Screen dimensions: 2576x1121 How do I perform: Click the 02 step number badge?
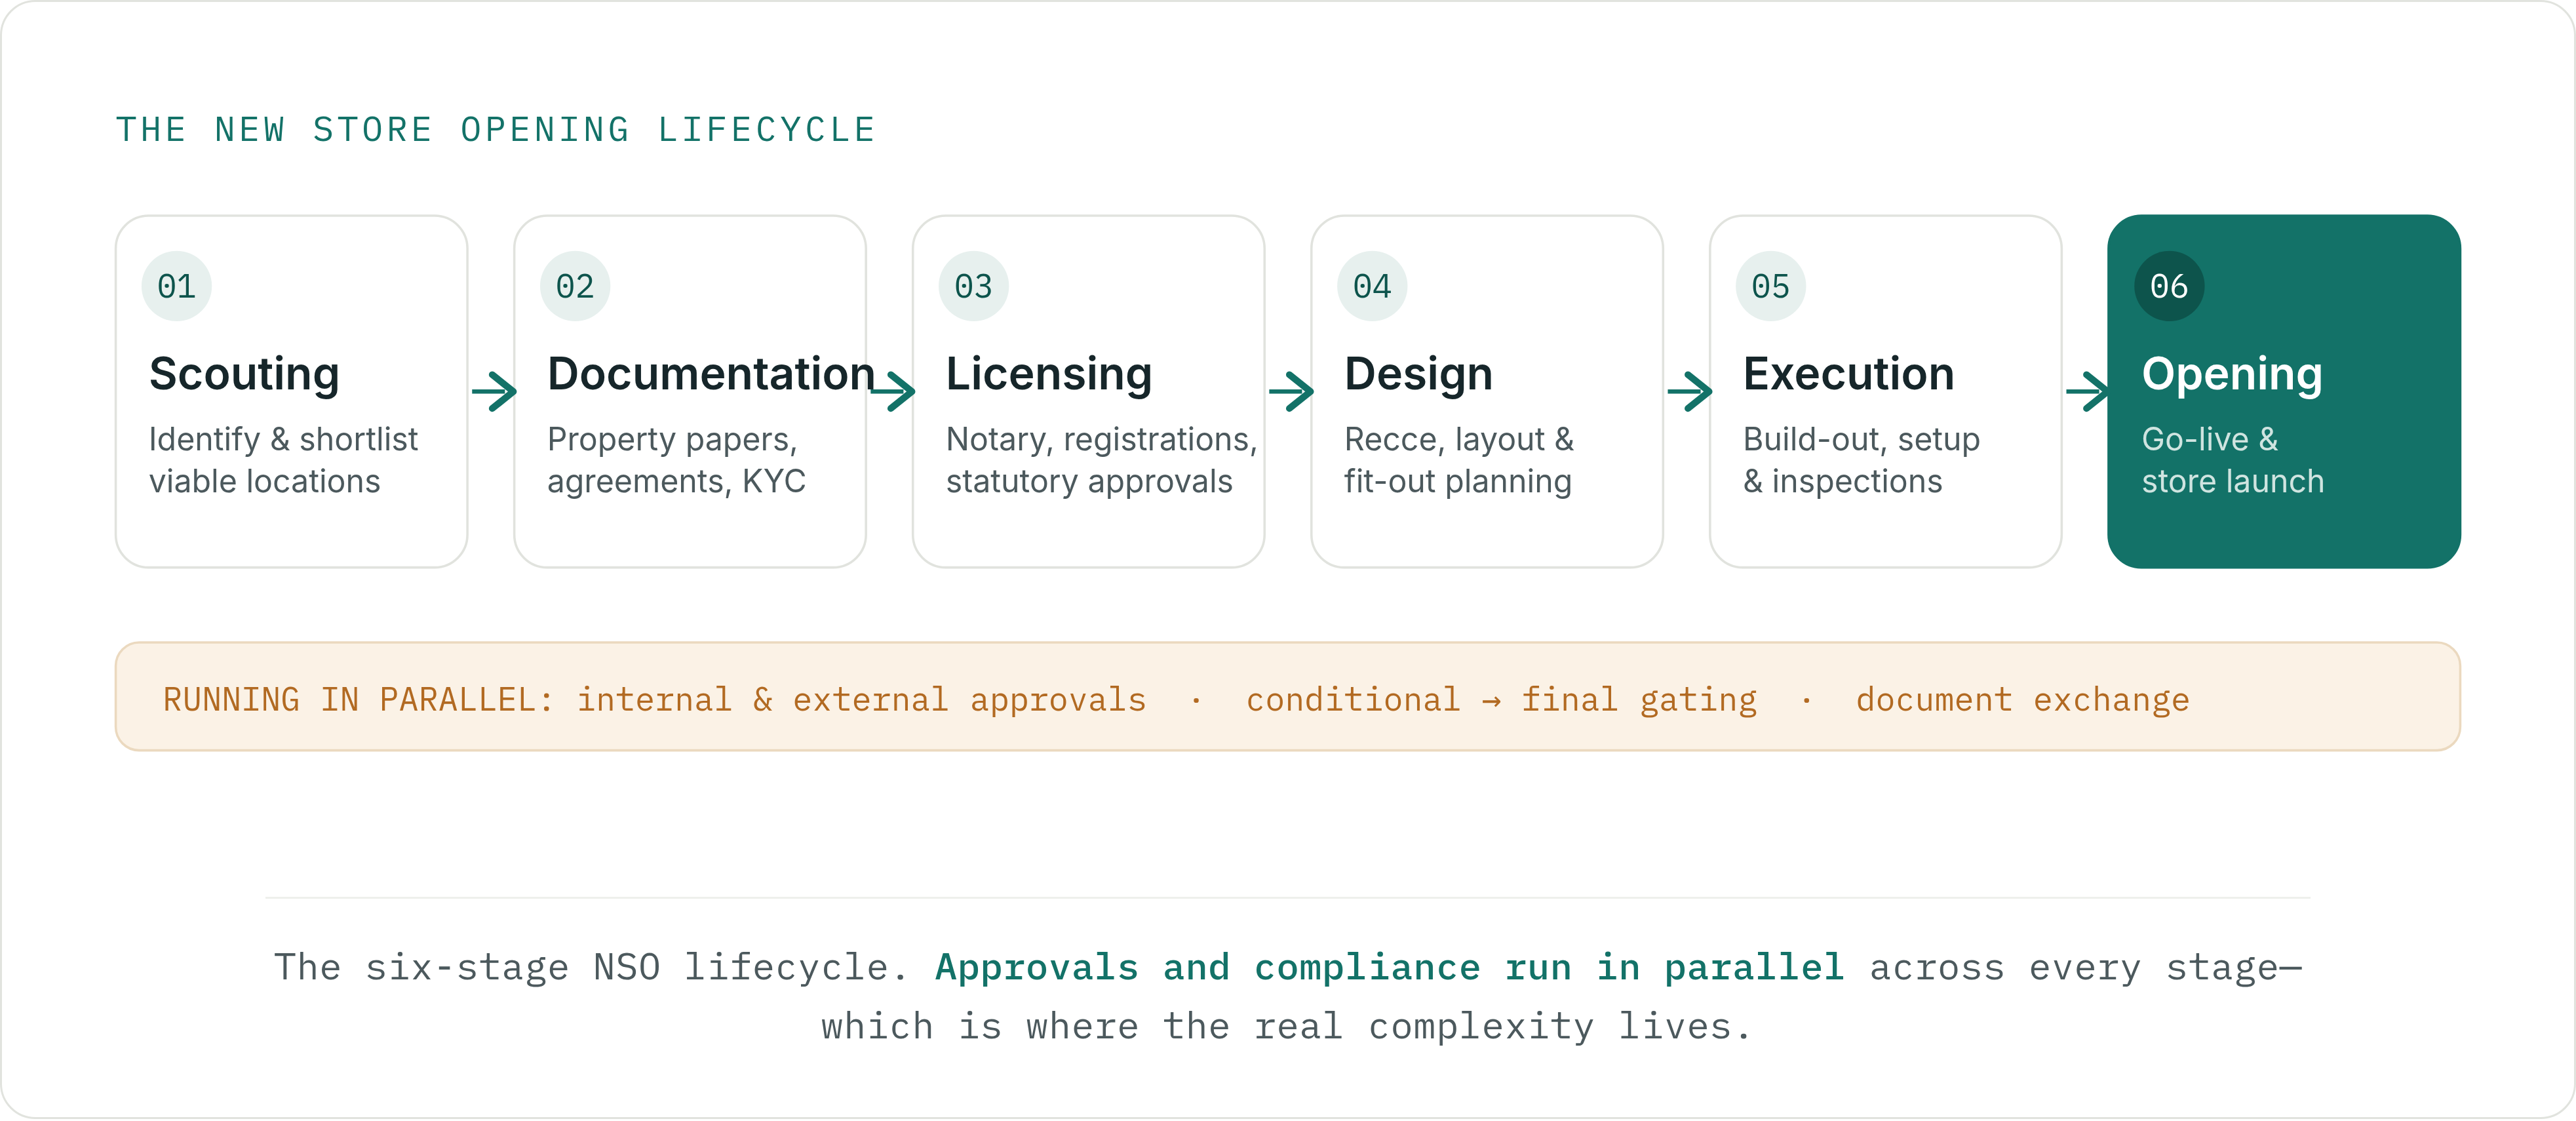click(575, 286)
